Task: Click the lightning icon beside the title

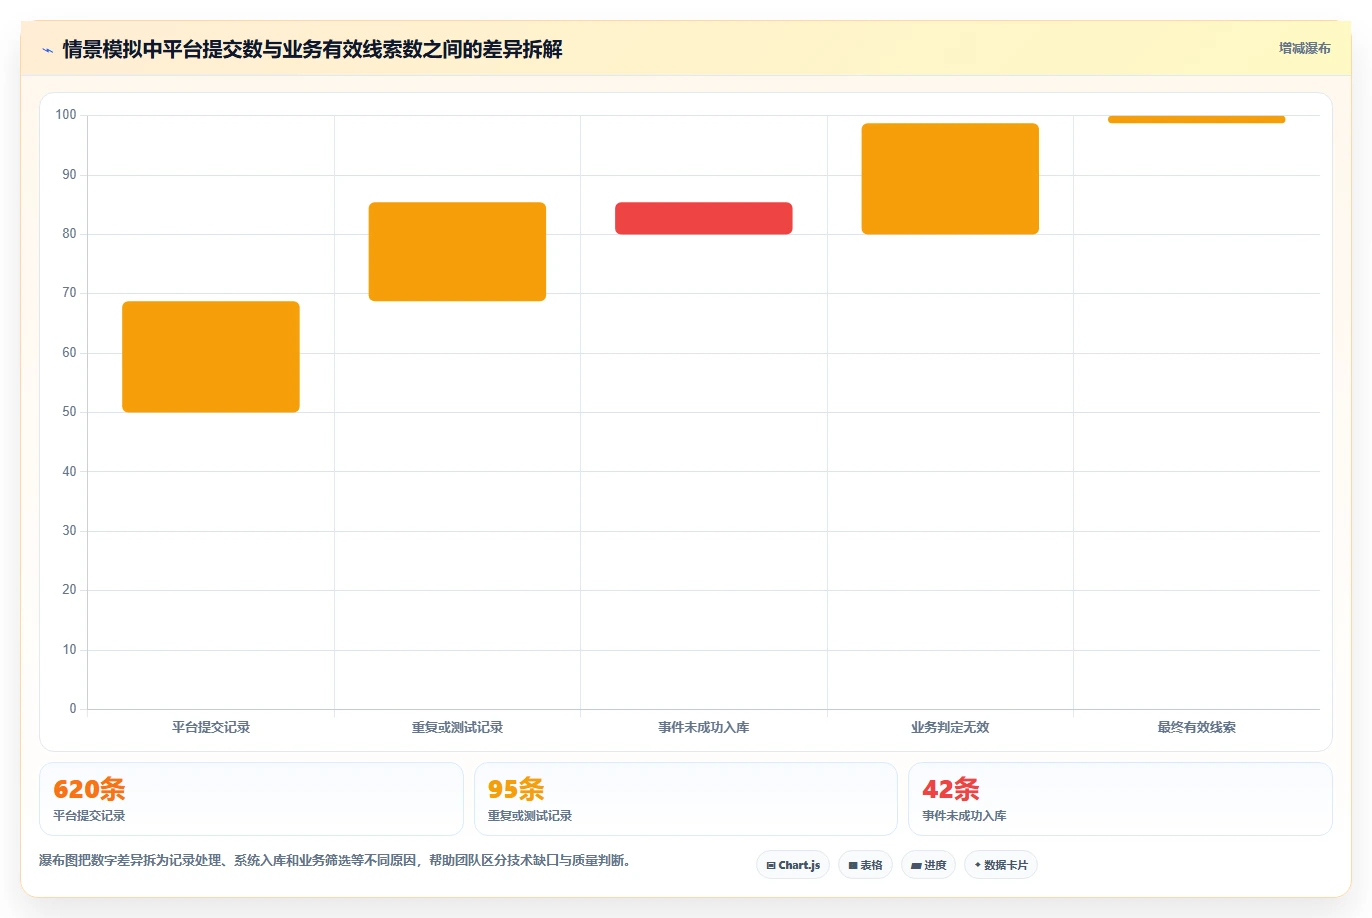Action: [47, 50]
